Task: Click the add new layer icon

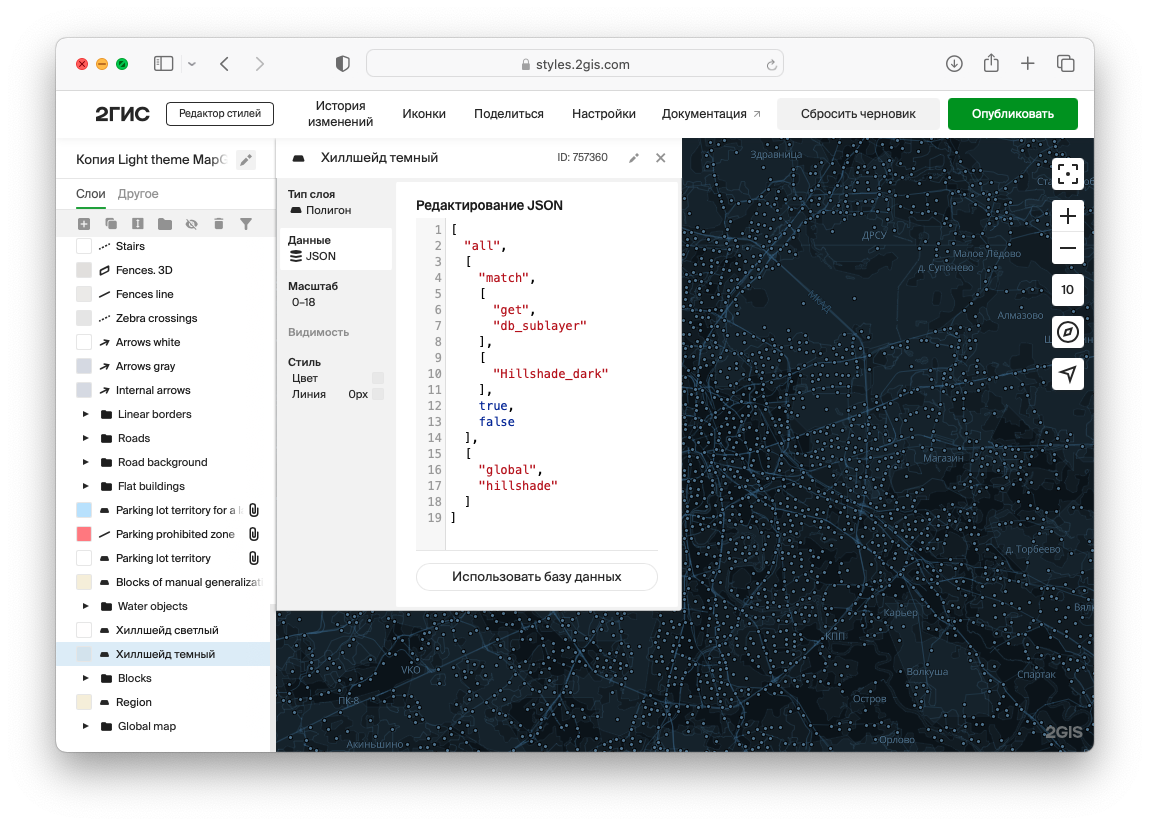Action: pos(84,224)
